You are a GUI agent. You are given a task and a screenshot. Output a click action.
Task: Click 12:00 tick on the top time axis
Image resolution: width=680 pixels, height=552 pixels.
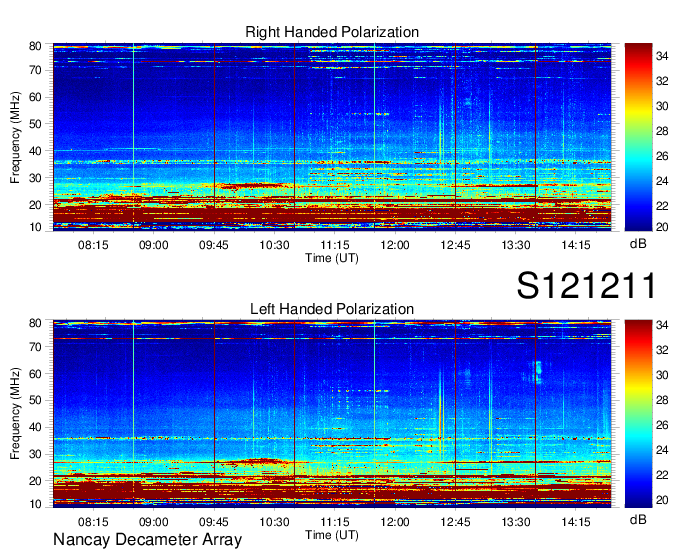[x=395, y=245]
